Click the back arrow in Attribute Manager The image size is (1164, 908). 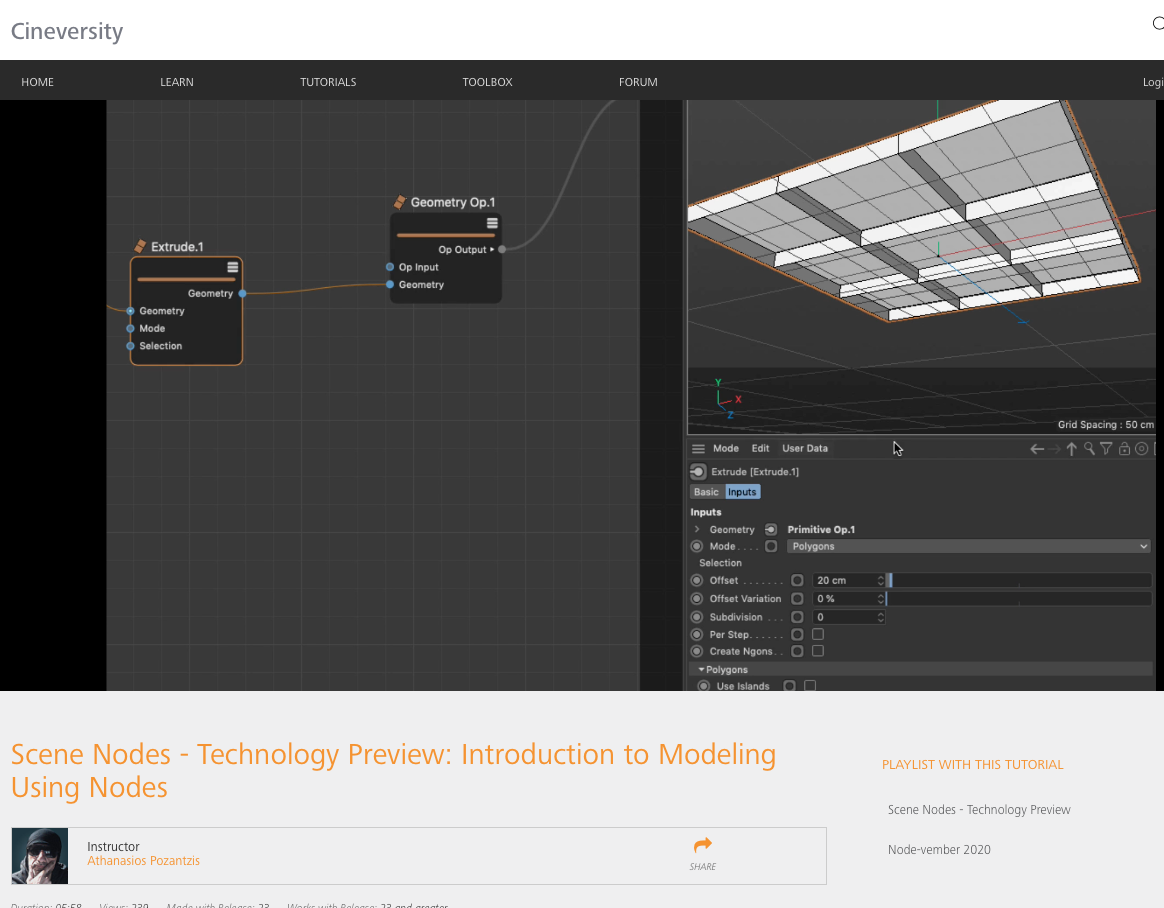(x=1037, y=448)
